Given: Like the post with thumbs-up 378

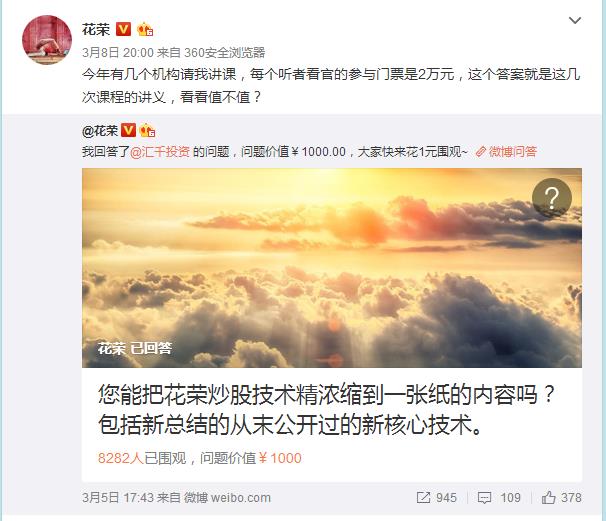Looking at the screenshot, I should (x=561, y=497).
